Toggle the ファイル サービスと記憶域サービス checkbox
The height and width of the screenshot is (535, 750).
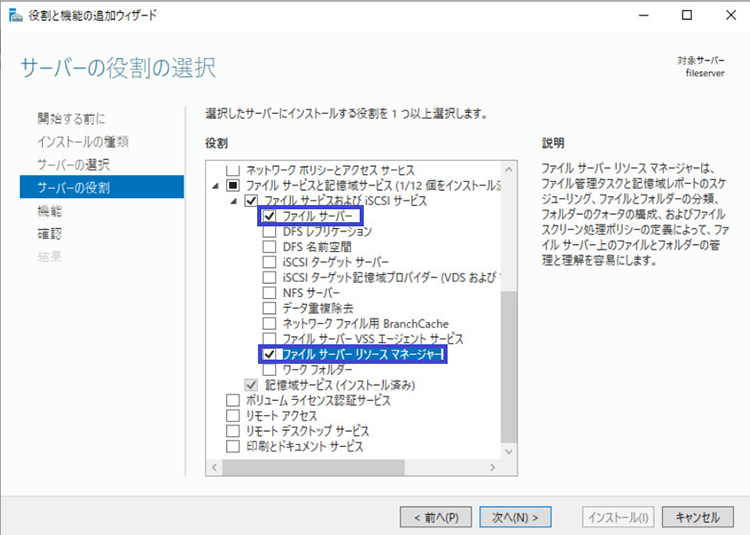233,186
